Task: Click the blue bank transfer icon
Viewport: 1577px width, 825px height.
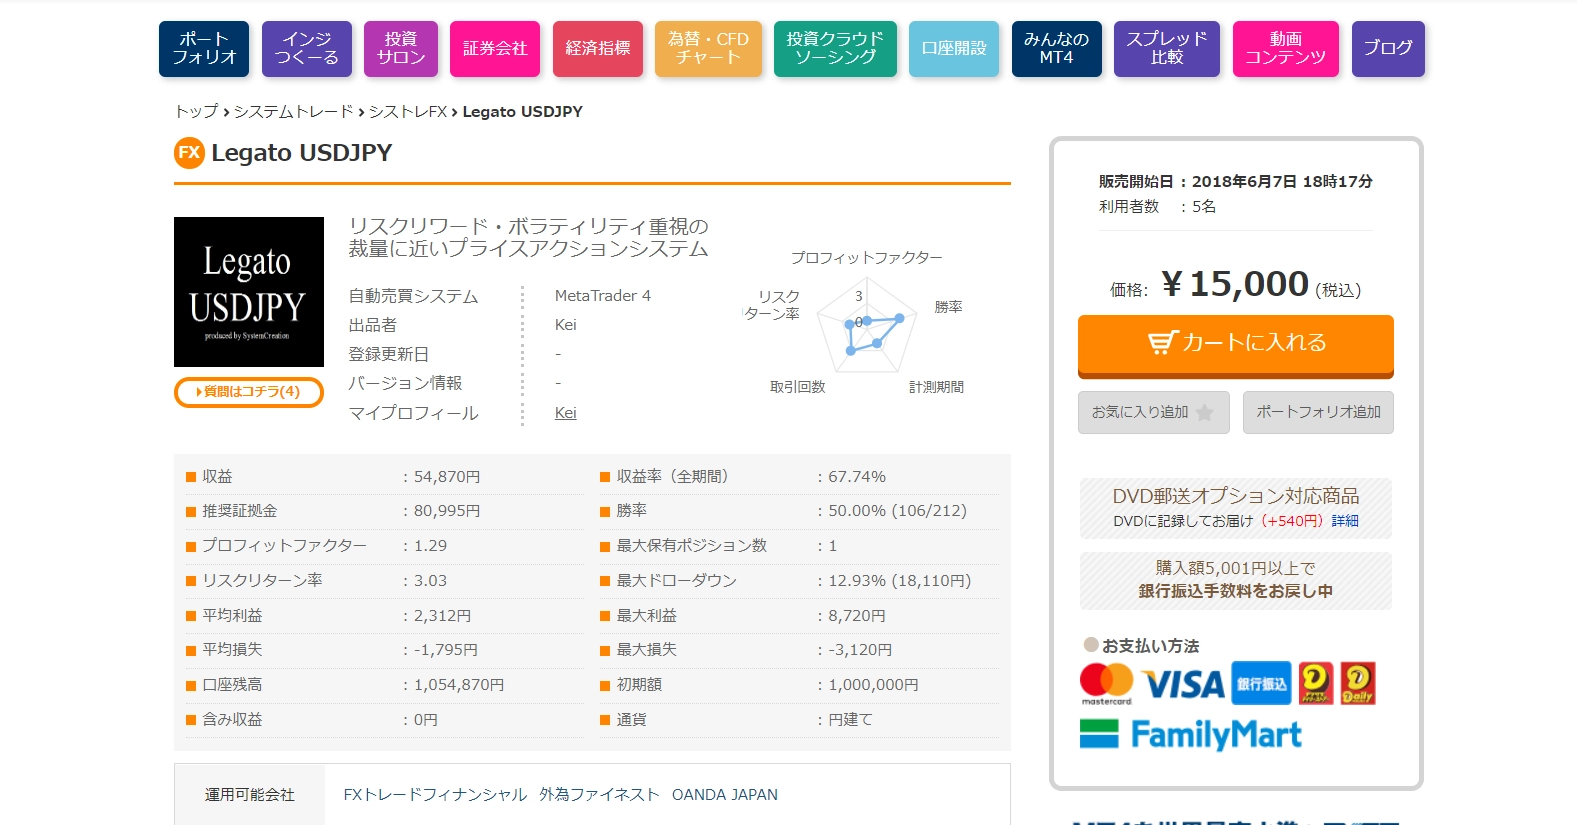Action: [x=1261, y=683]
